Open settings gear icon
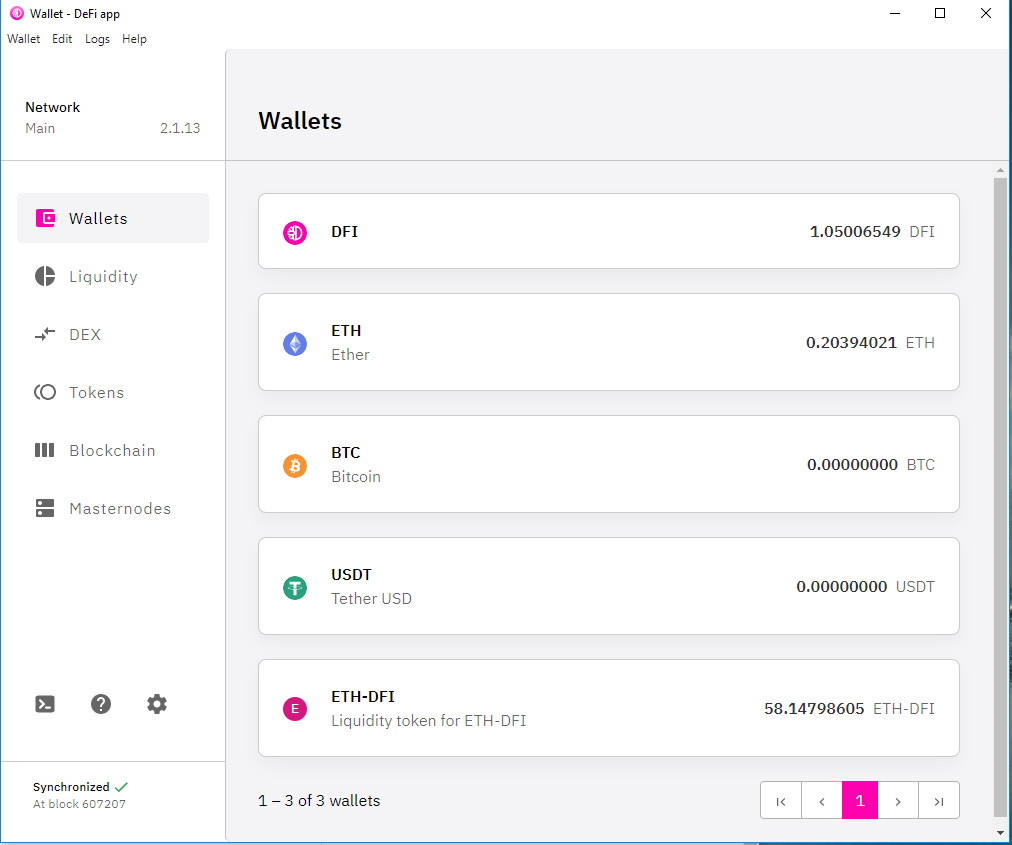The image size is (1012, 845). [157, 704]
